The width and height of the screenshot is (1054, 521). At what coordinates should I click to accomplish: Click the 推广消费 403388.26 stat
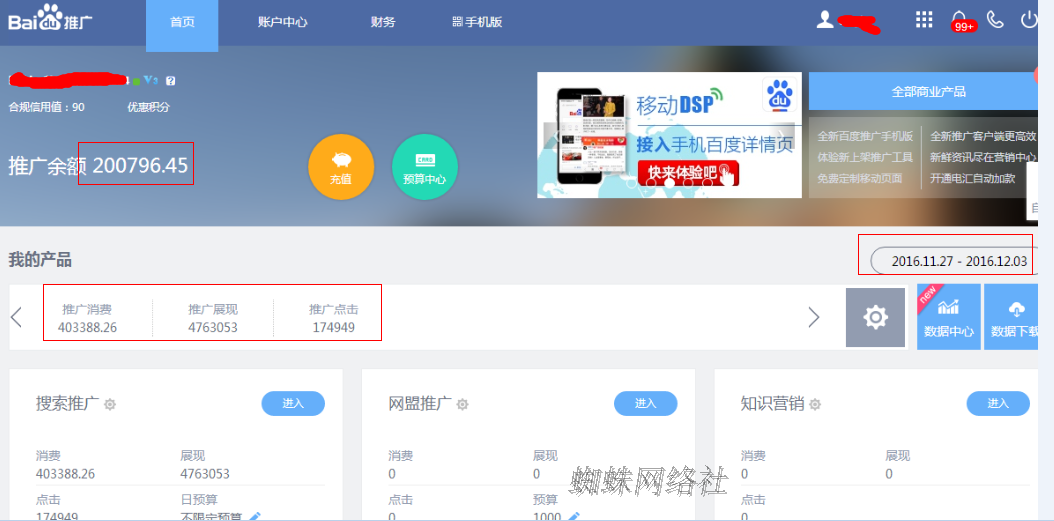(87, 319)
